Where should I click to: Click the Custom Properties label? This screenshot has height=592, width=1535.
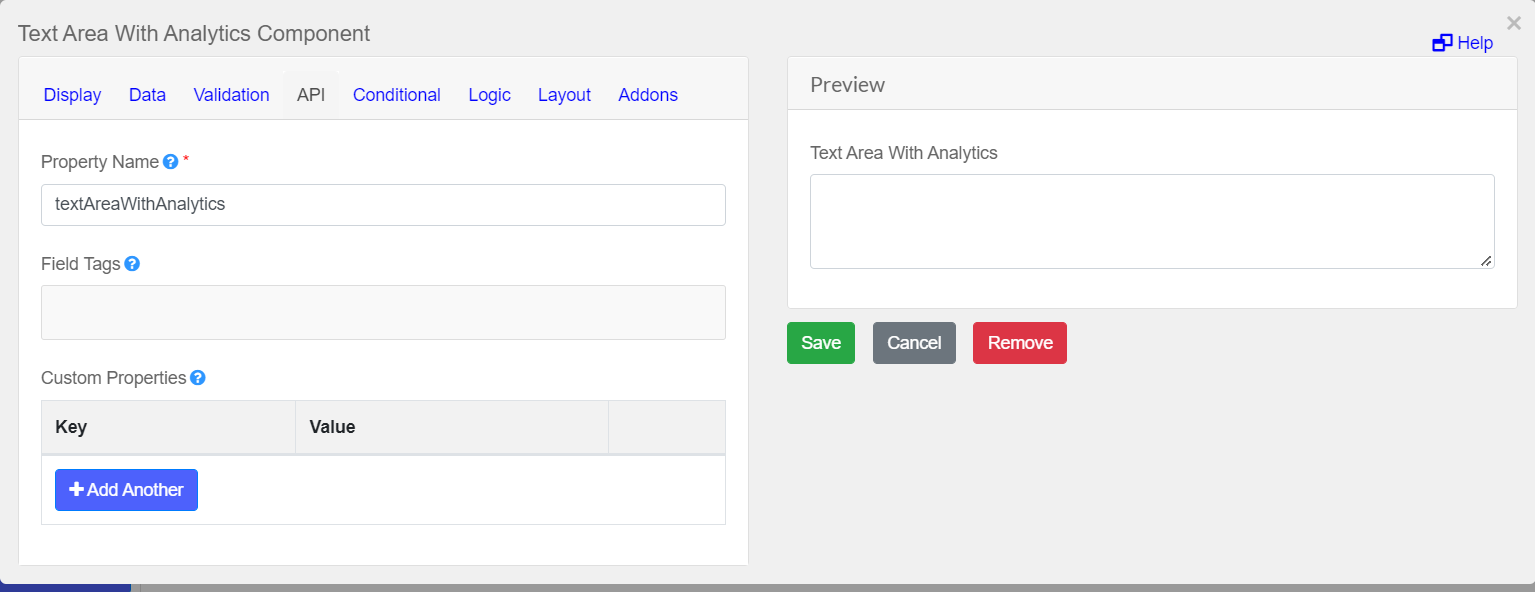point(113,378)
